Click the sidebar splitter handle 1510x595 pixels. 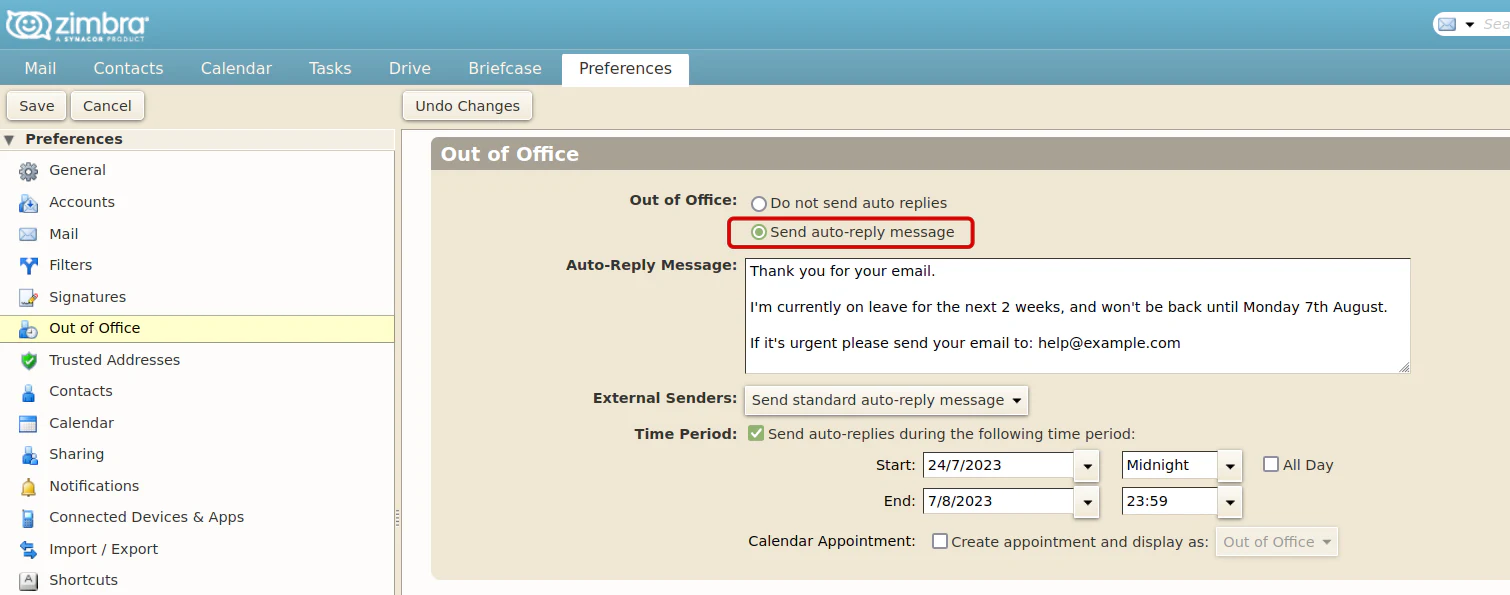(x=397, y=518)
